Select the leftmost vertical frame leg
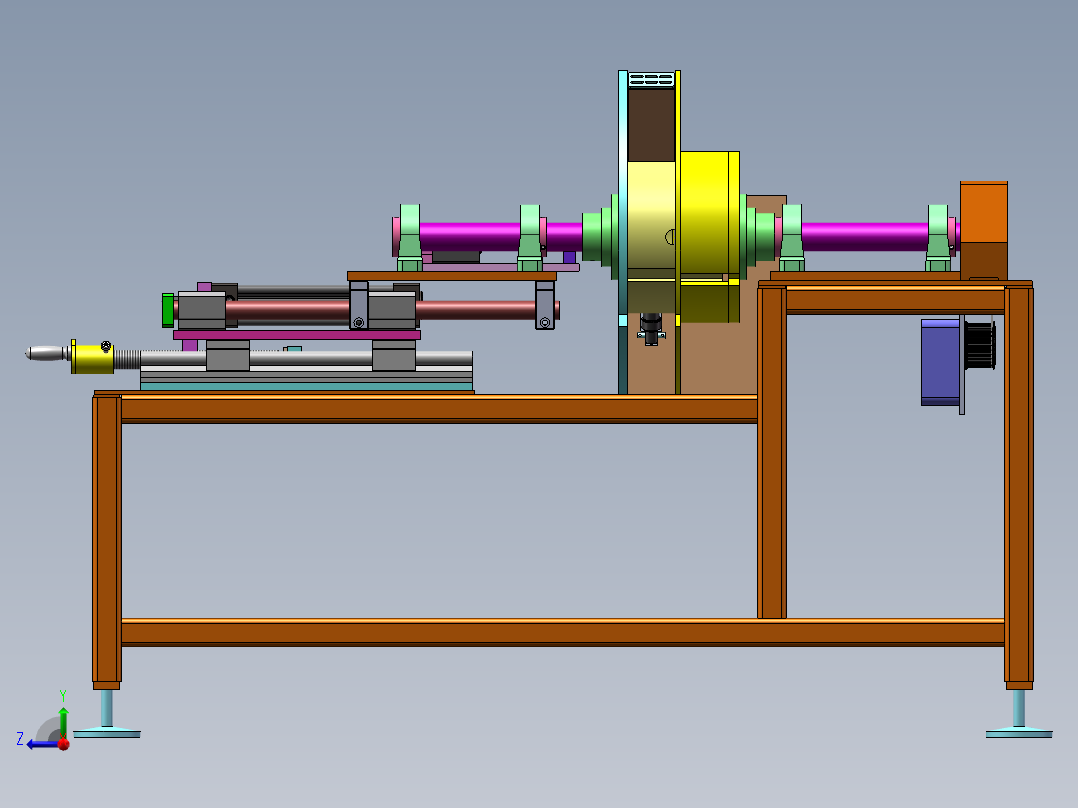 (107, 540)
